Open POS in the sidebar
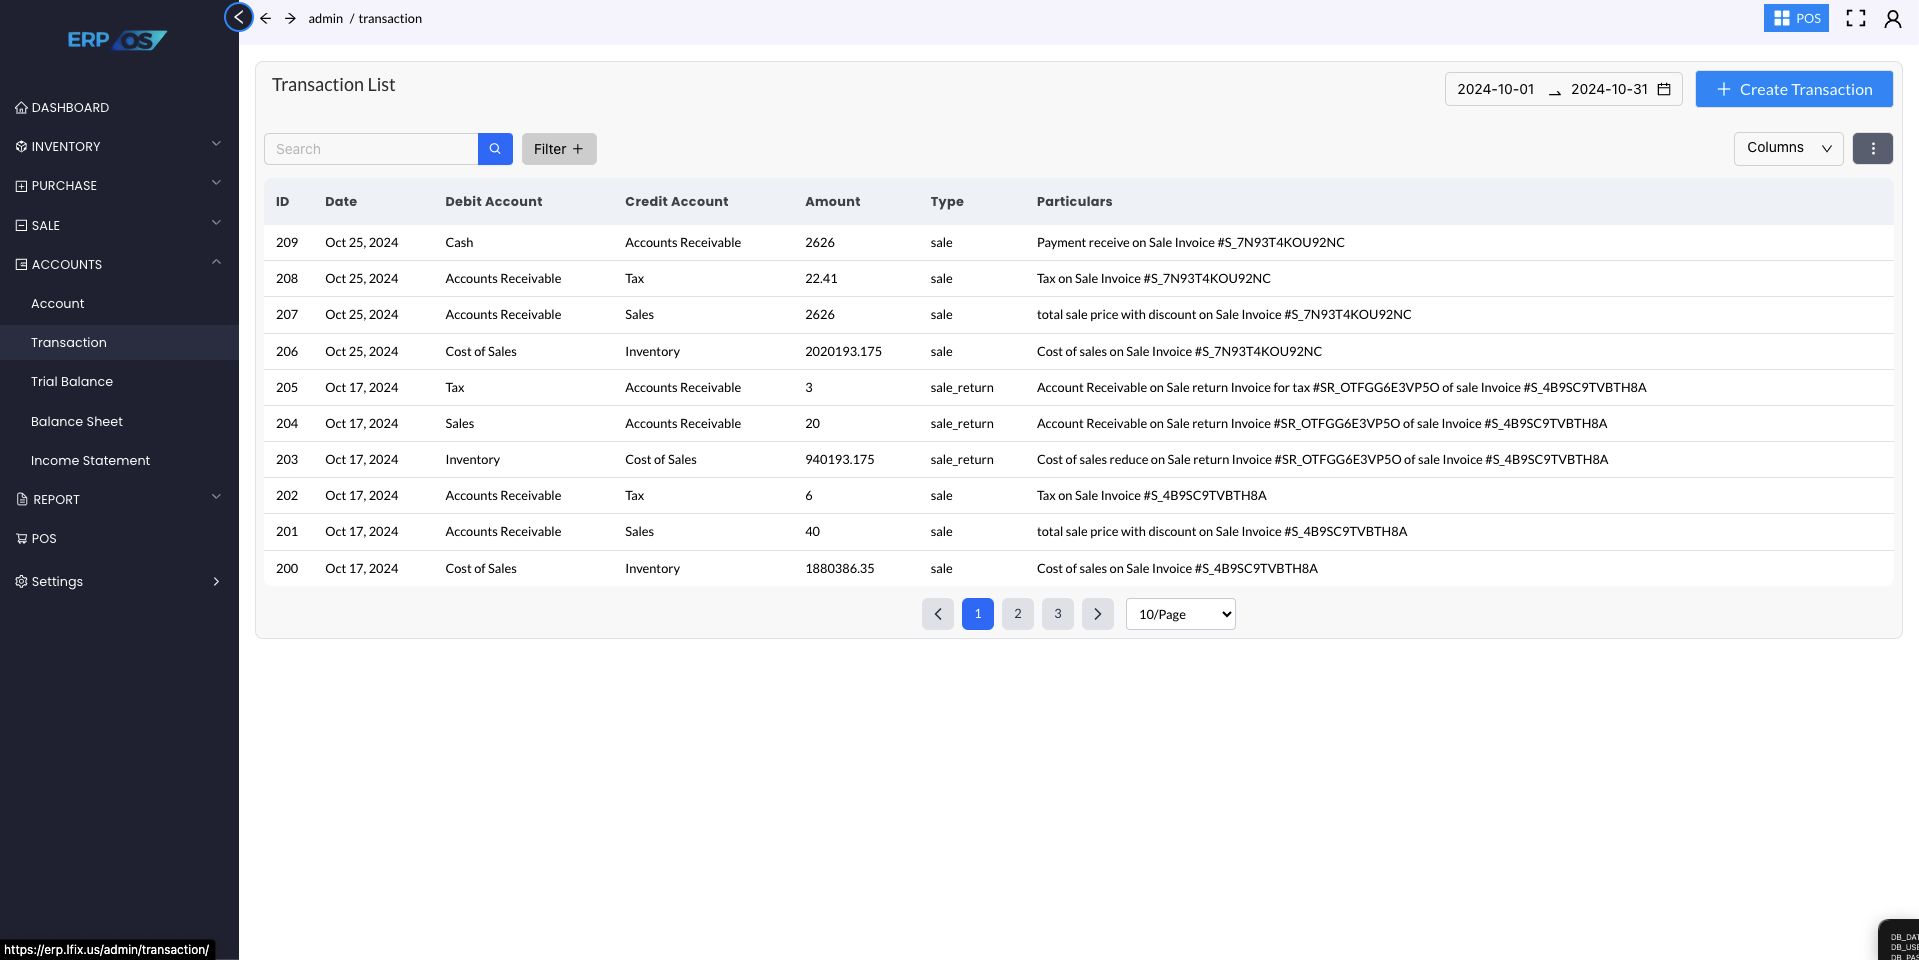 36,538
